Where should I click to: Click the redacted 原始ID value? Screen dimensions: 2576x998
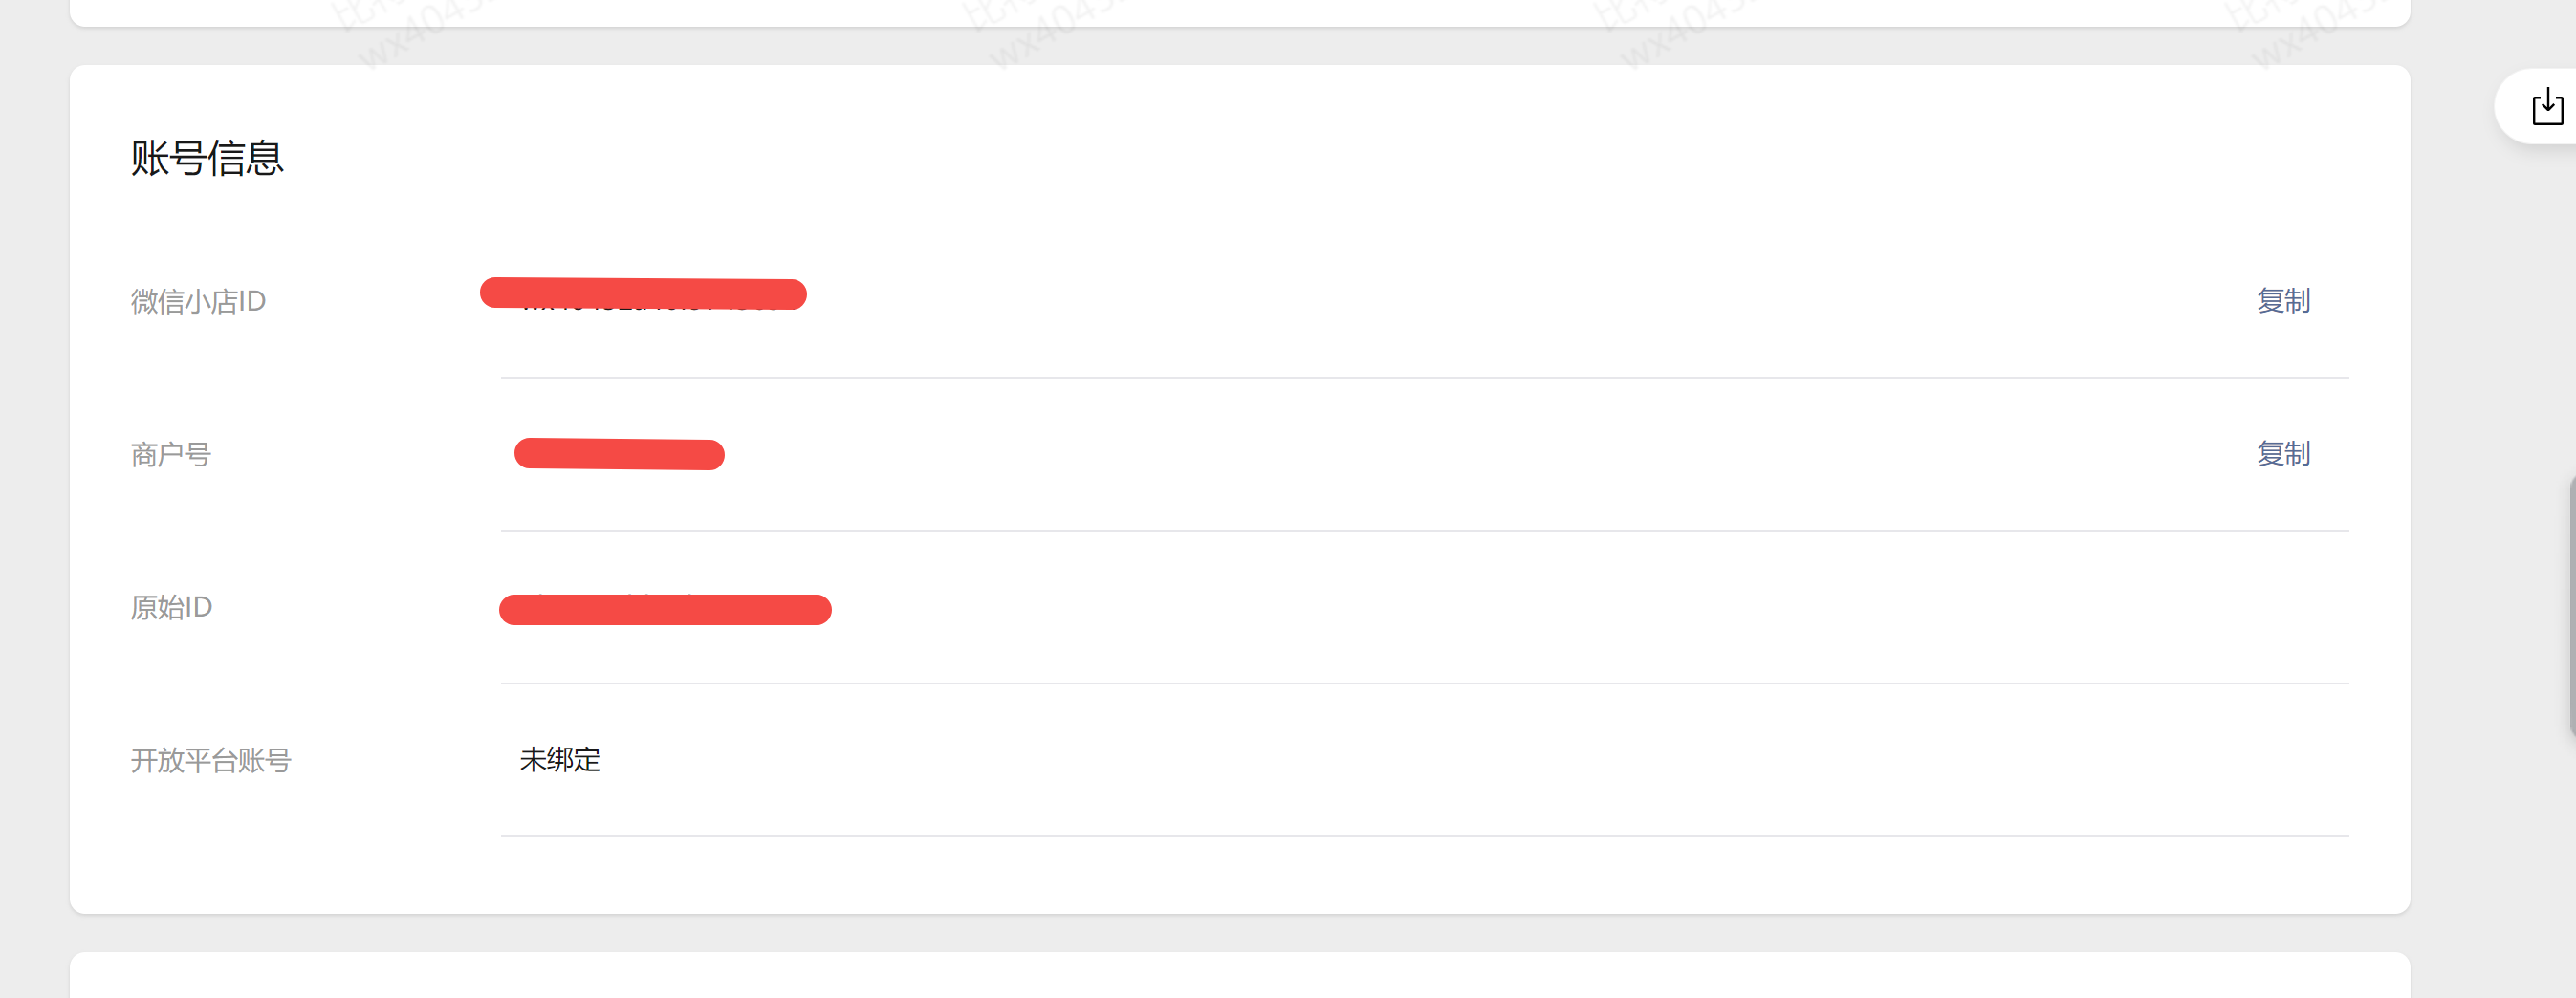tap(665, 609)
